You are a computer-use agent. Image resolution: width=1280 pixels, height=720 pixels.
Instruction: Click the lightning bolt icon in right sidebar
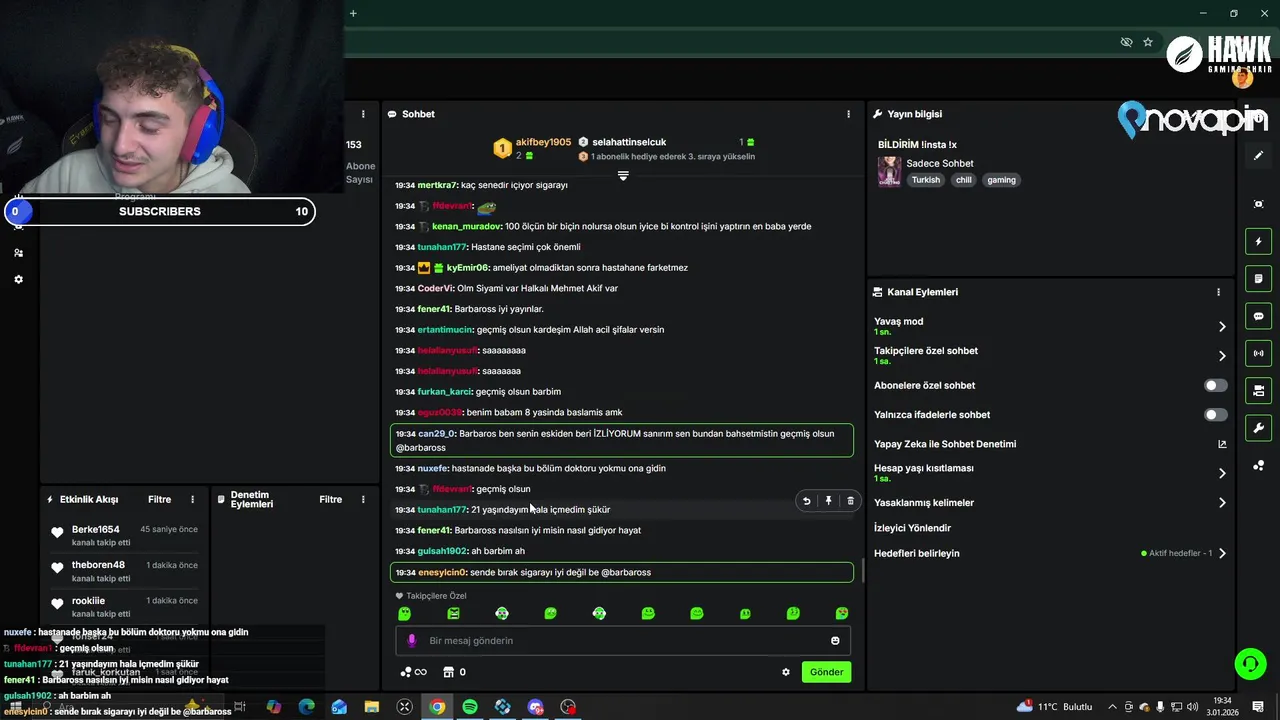(1258, 241)
